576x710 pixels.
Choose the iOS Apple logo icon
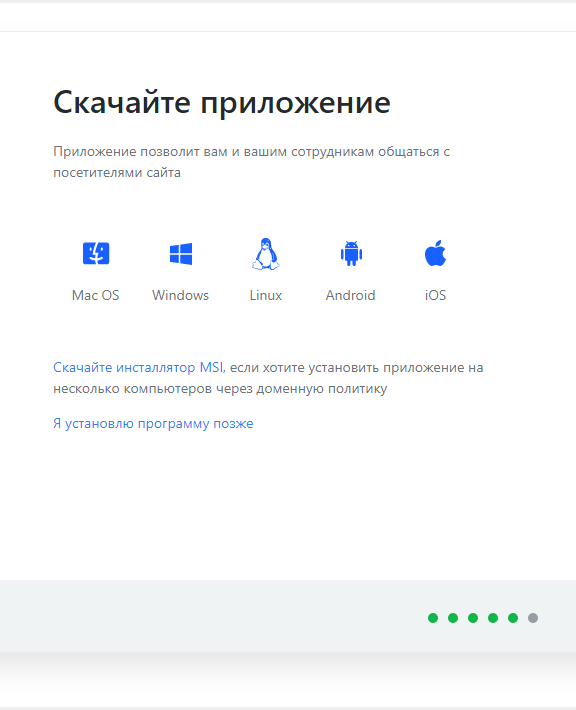tap(435, 253)
